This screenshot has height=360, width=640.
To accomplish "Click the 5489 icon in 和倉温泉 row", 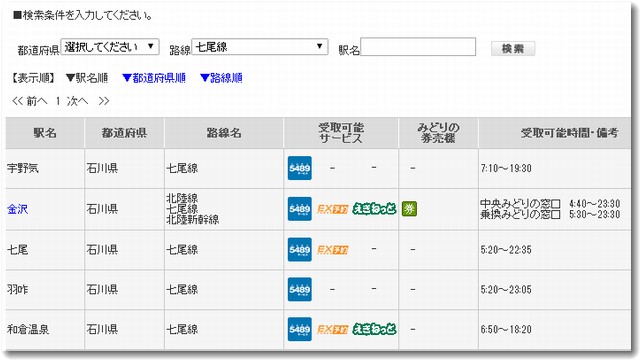I will tap(300, 329).
